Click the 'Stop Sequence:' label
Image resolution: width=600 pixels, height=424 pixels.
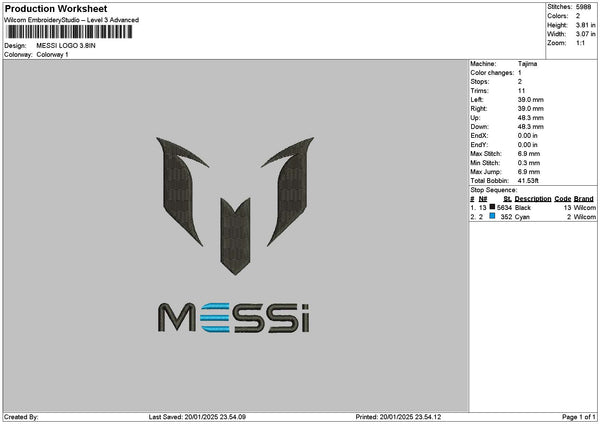494,190
